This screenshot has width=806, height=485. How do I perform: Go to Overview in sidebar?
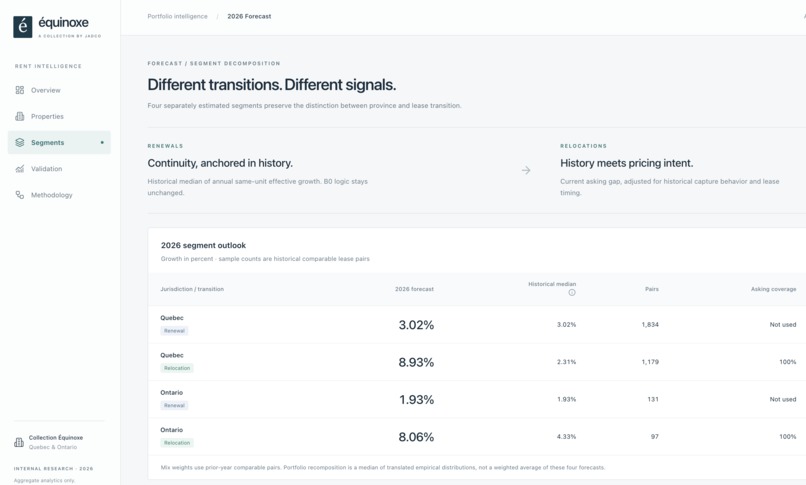(59, 90)
